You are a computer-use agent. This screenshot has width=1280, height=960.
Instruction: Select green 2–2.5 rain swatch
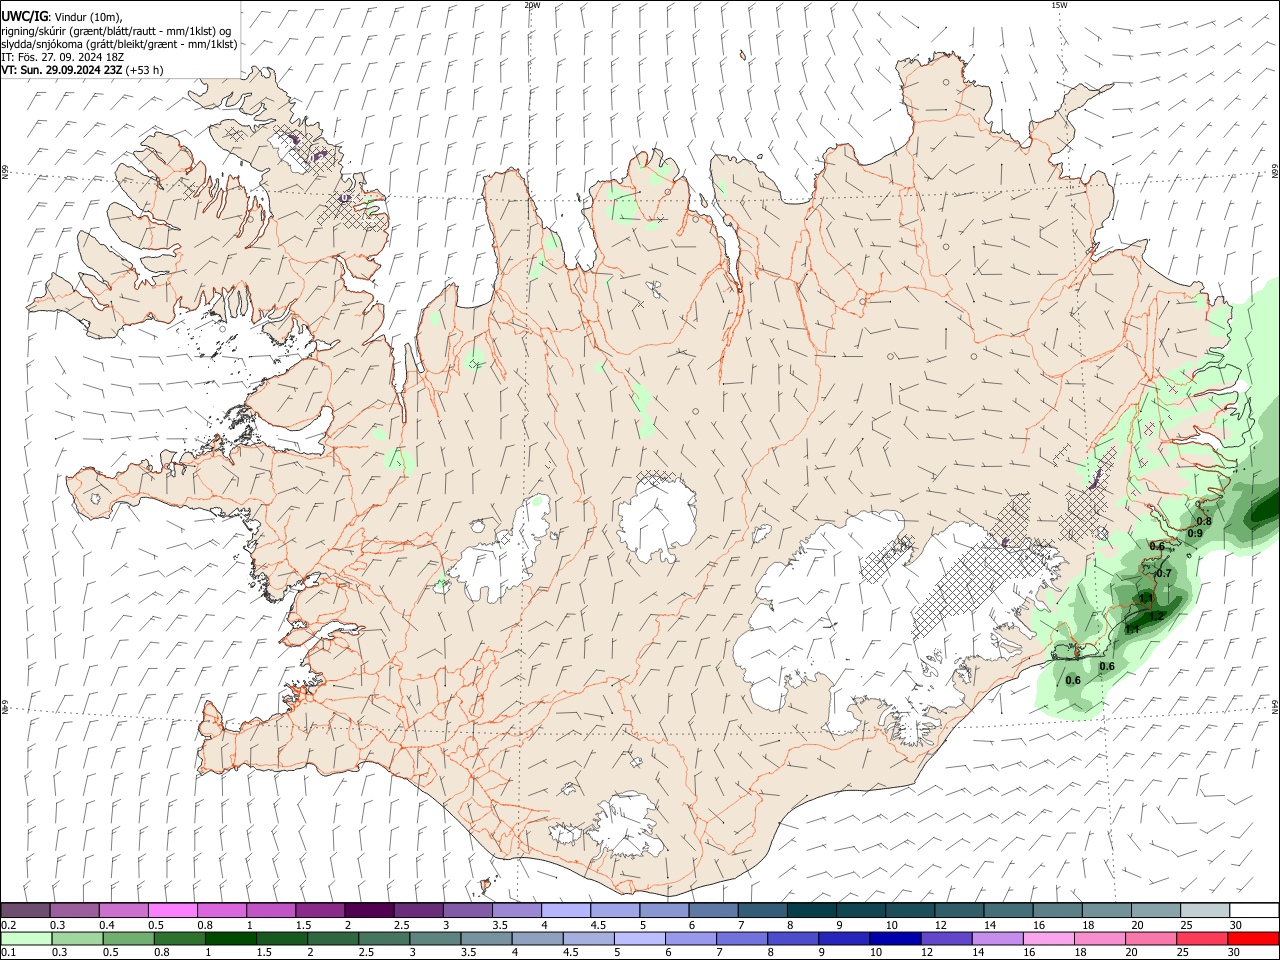pyautogui.click(x=333, y=938)
